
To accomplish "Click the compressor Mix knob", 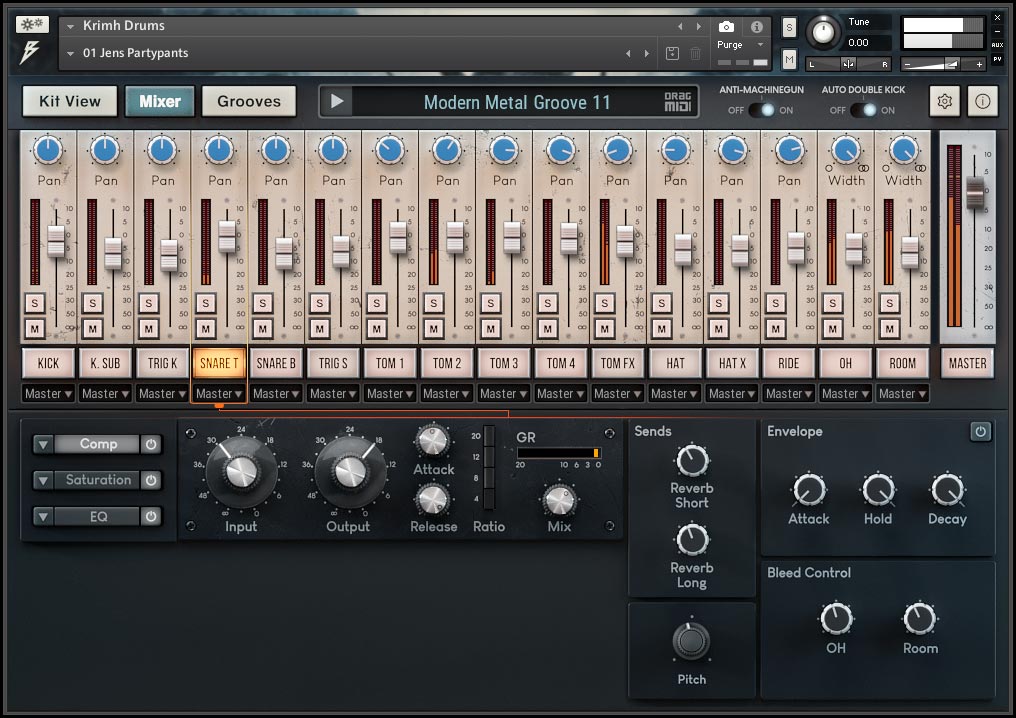I will 559,500.
